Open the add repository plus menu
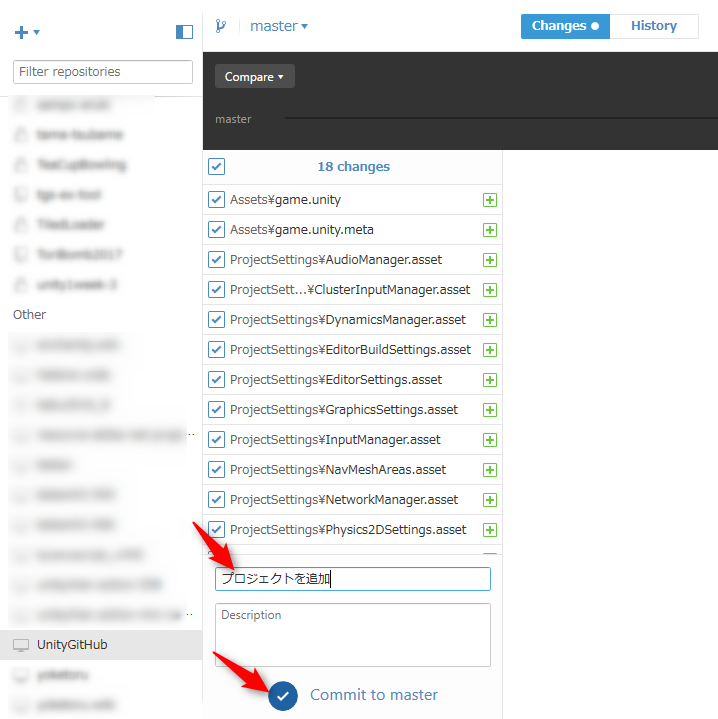 (27, 32)
